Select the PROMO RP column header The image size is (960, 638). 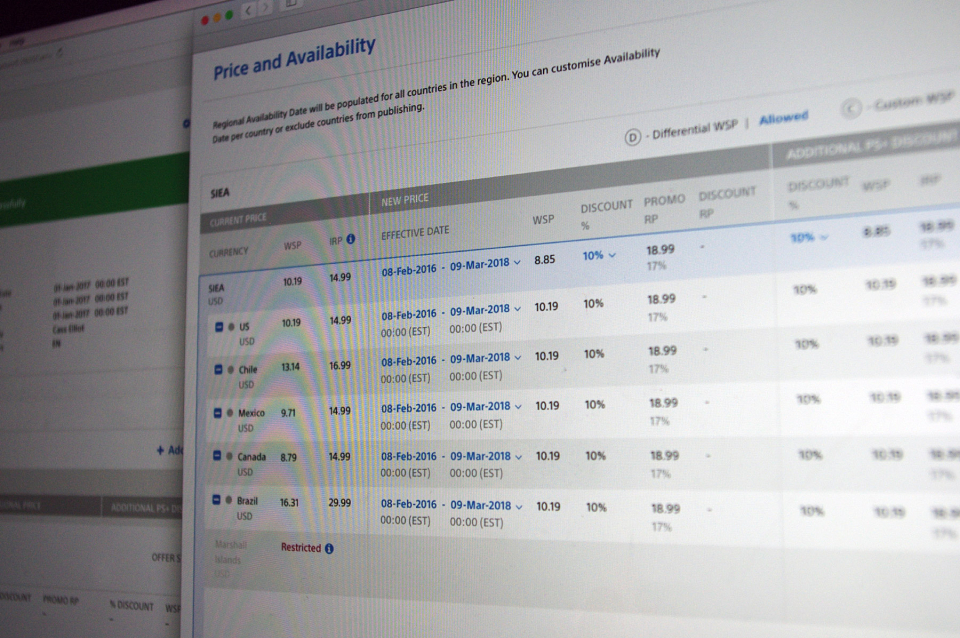tap(664, 209)
